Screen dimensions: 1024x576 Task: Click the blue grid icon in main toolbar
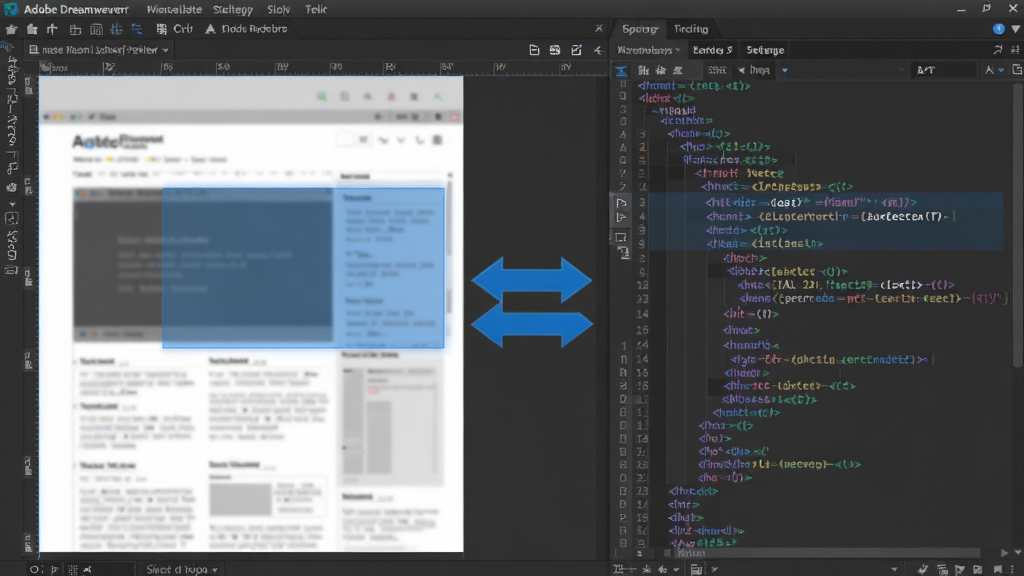pos(116,29)
